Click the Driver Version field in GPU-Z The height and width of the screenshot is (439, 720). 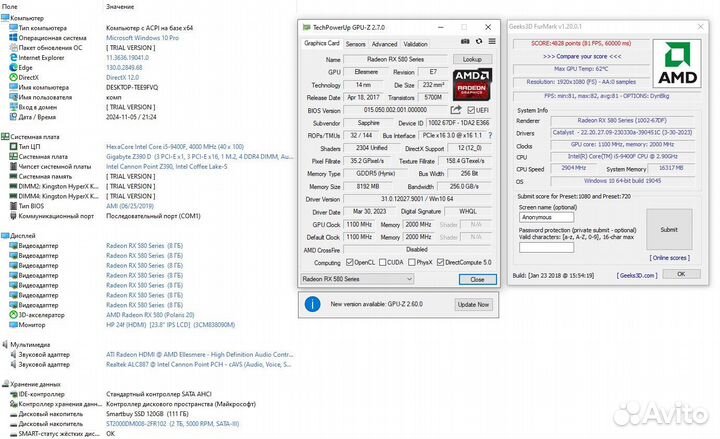tap(417, 199)
